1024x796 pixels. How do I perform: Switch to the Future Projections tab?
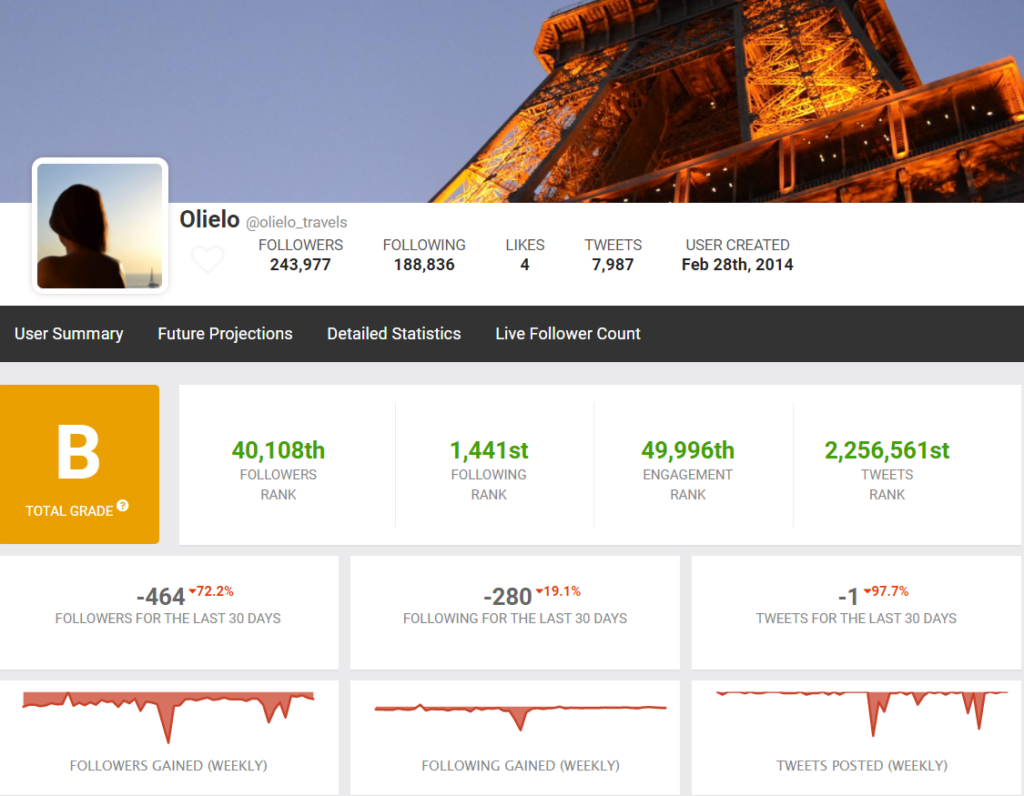point(225,334)
